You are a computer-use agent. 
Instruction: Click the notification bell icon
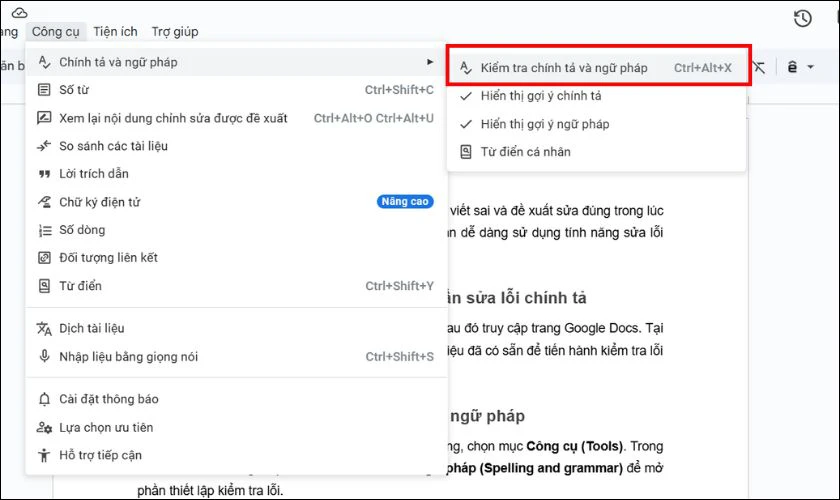[x=44, y=399]
